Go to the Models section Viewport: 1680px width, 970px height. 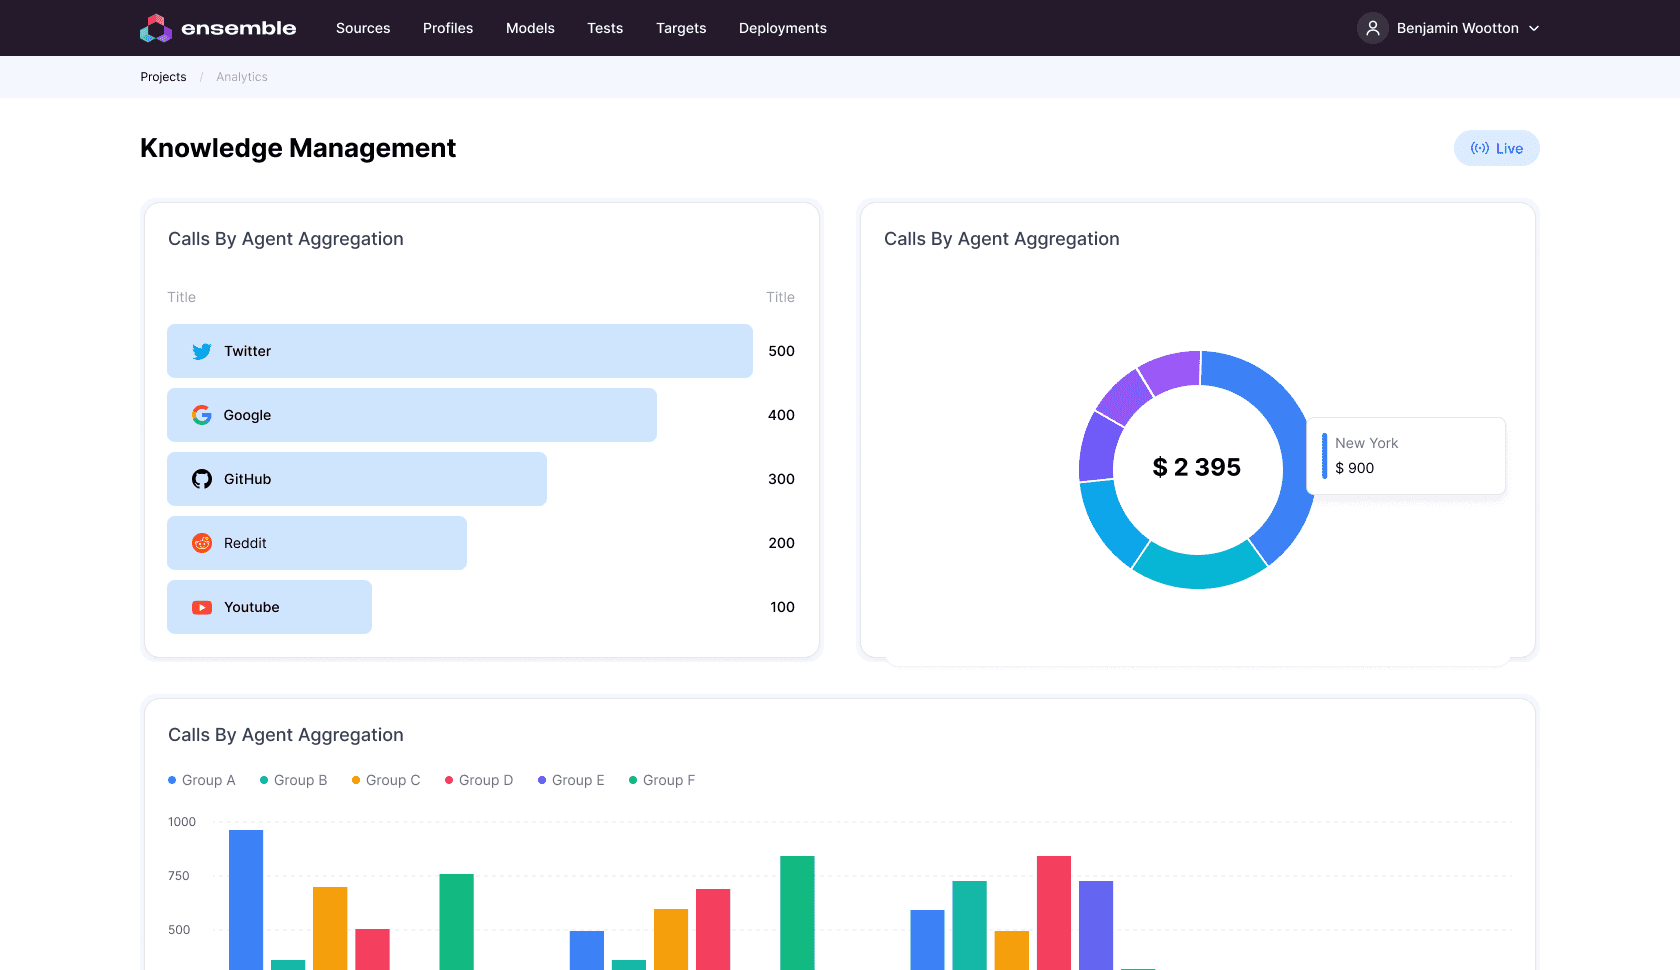click(530, 28)
